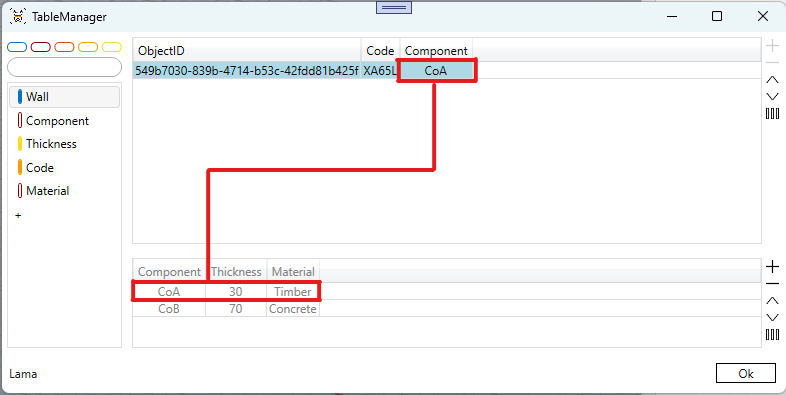Select the Component table in the list
This screenshot has height=395, width=786.
coord(65,121)
